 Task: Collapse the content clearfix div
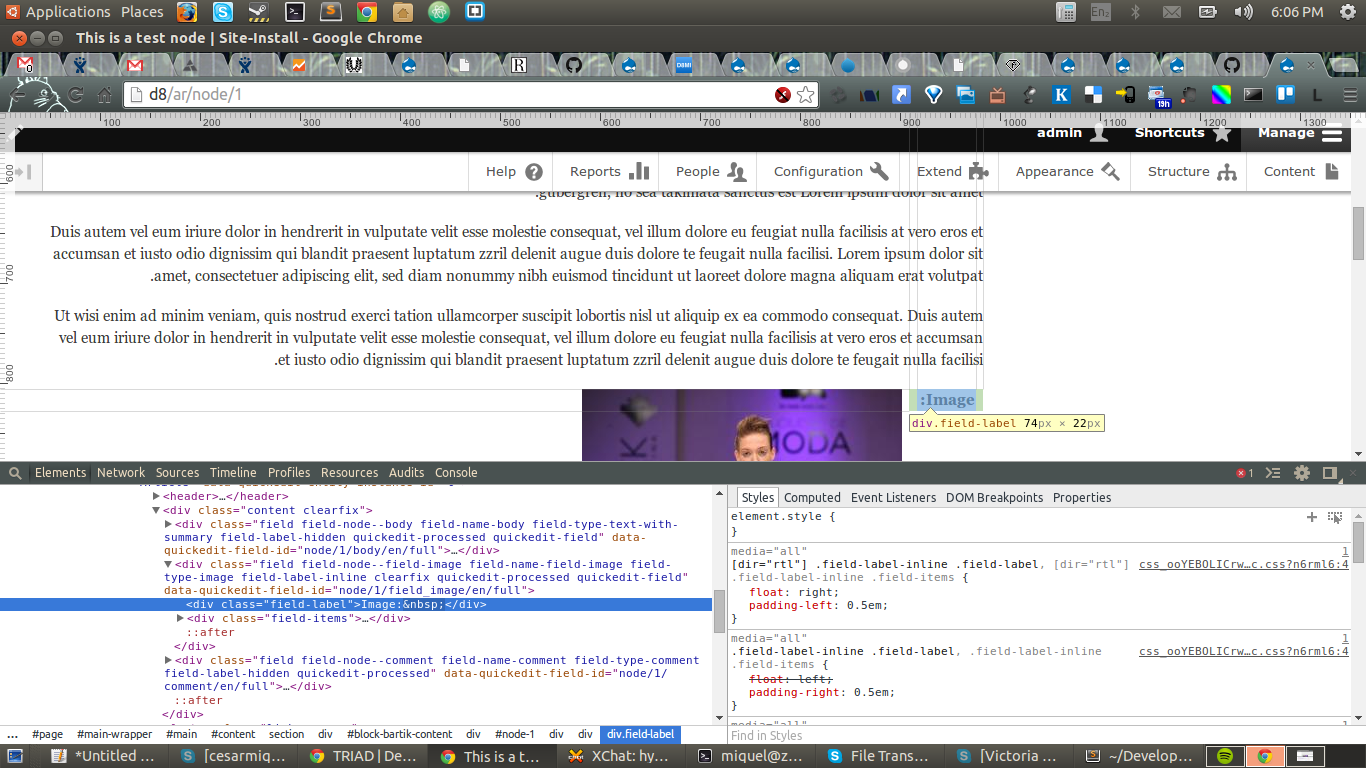click(156, 510)
